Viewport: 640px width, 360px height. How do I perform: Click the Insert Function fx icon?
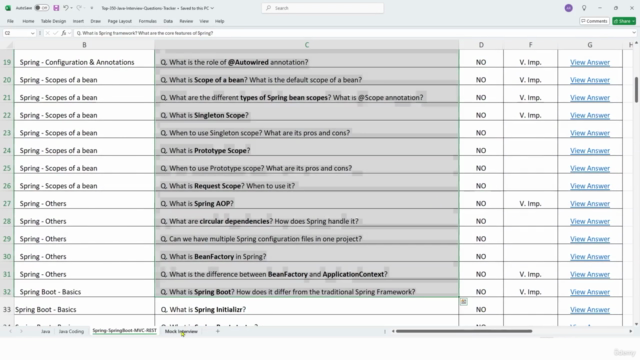point(64,33)
